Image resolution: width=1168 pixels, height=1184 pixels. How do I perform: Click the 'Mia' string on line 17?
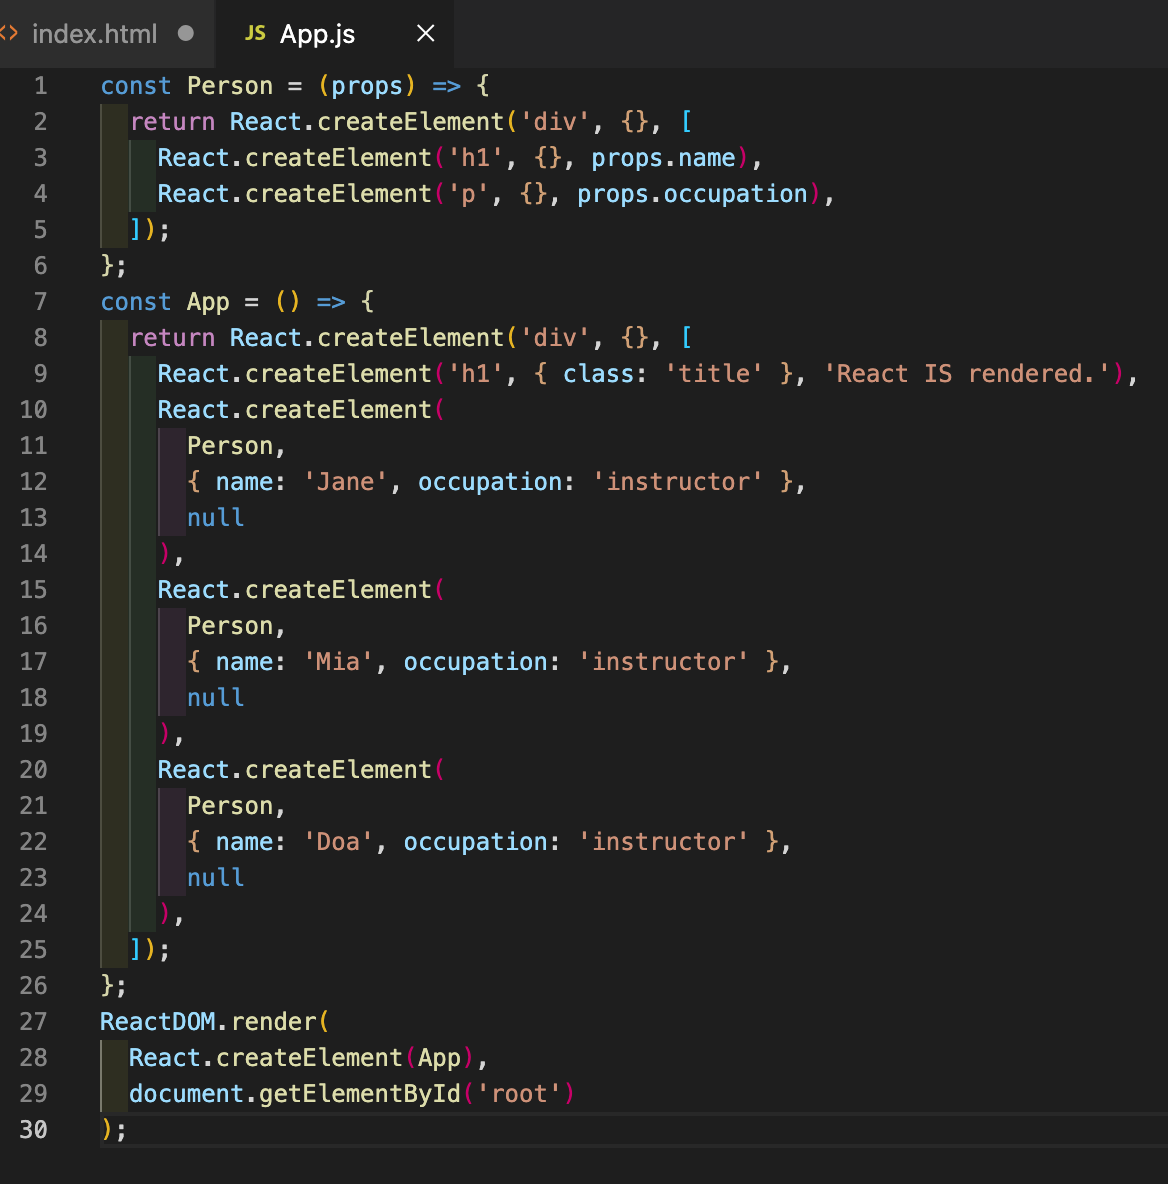pos(338,661)
